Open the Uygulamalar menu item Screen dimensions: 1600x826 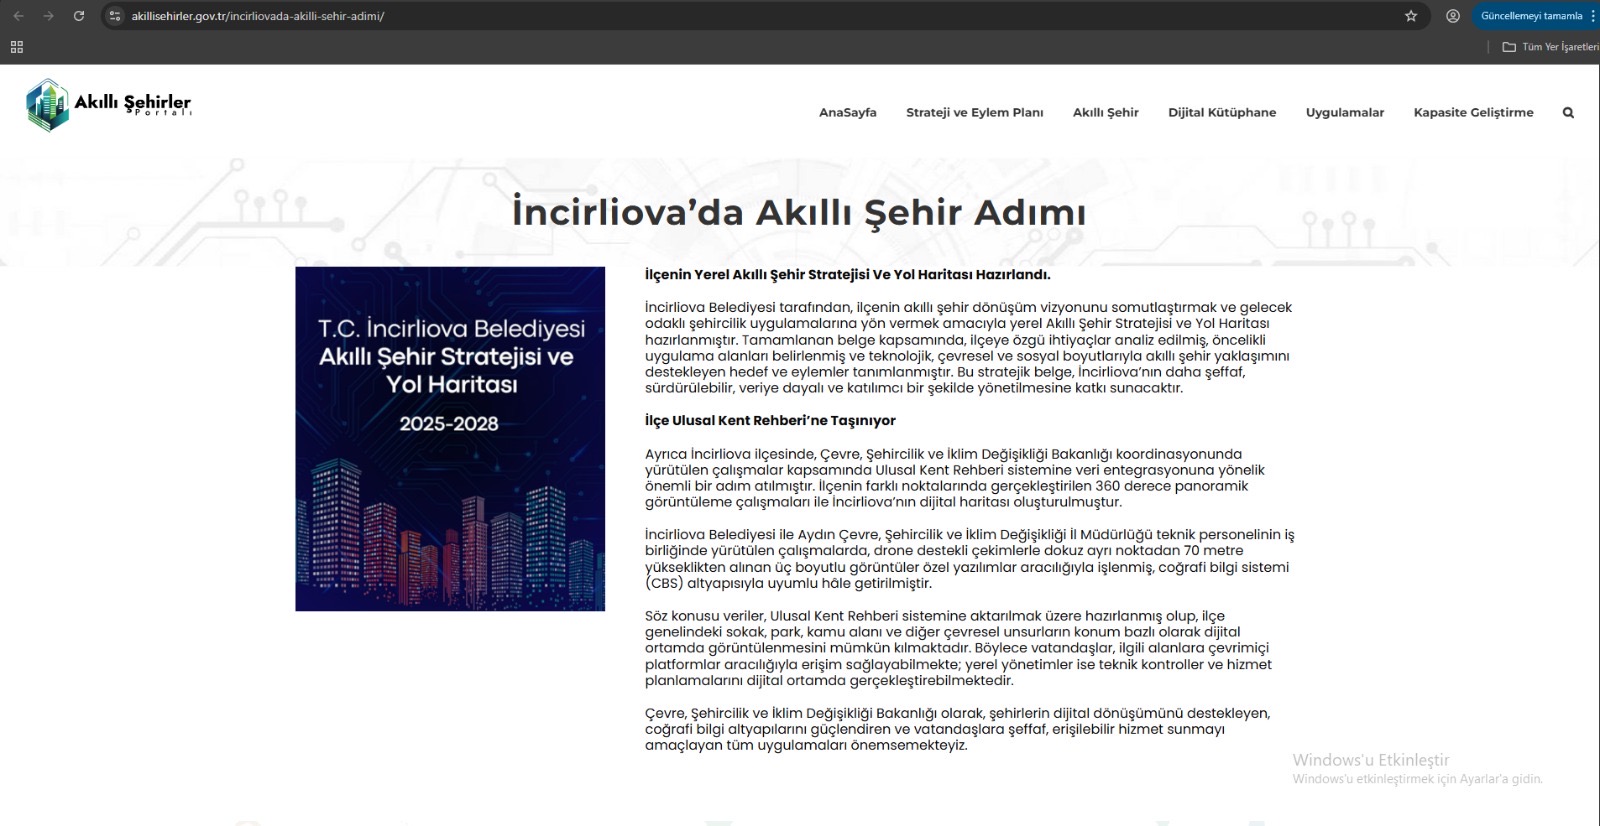[x=1344, y=112]
